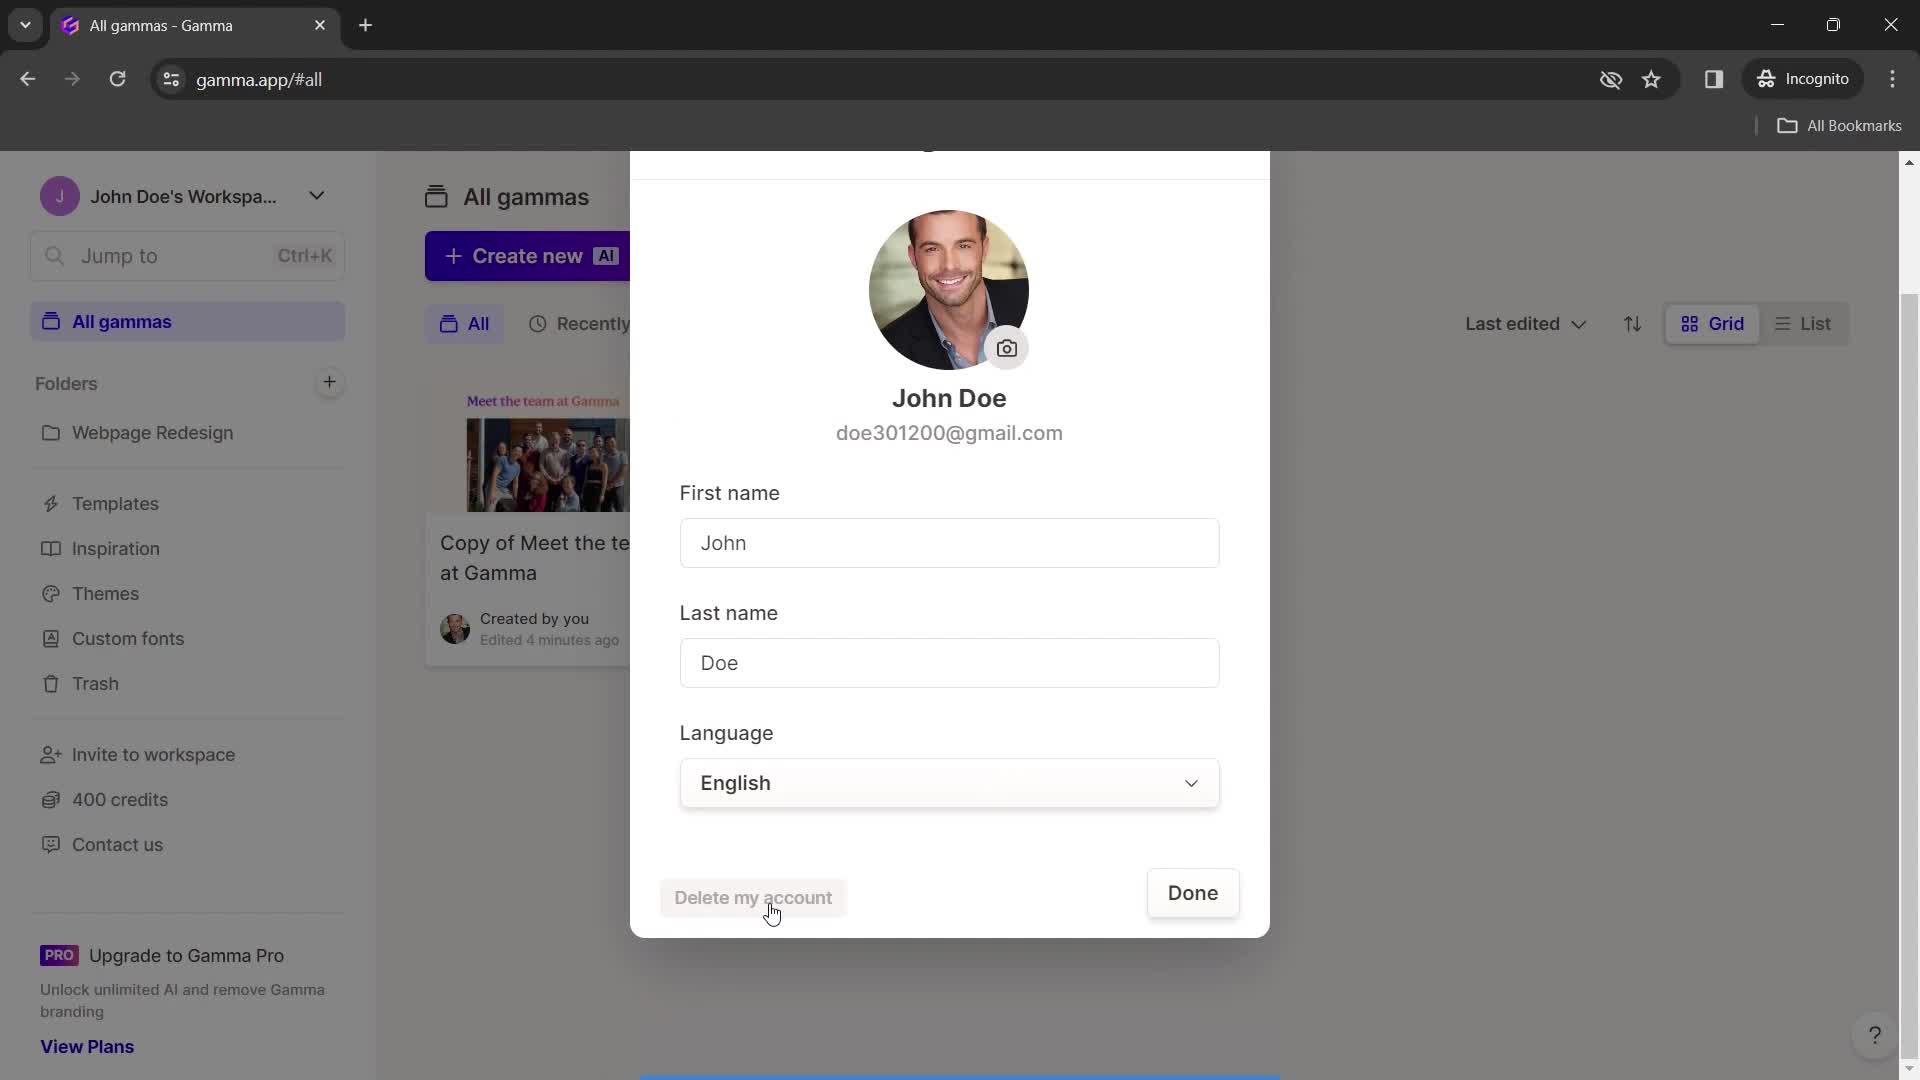Click the Invite to workspace icon
The height and width of the screenshot is (1080, 1920).
pyautogui.click(x=50, y=756)
